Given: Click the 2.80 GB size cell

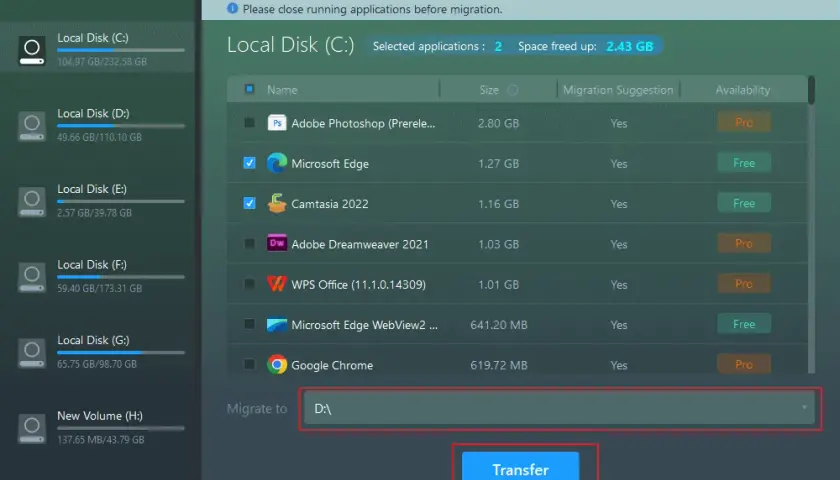Looking at the screenshot, I should point(498,123).
